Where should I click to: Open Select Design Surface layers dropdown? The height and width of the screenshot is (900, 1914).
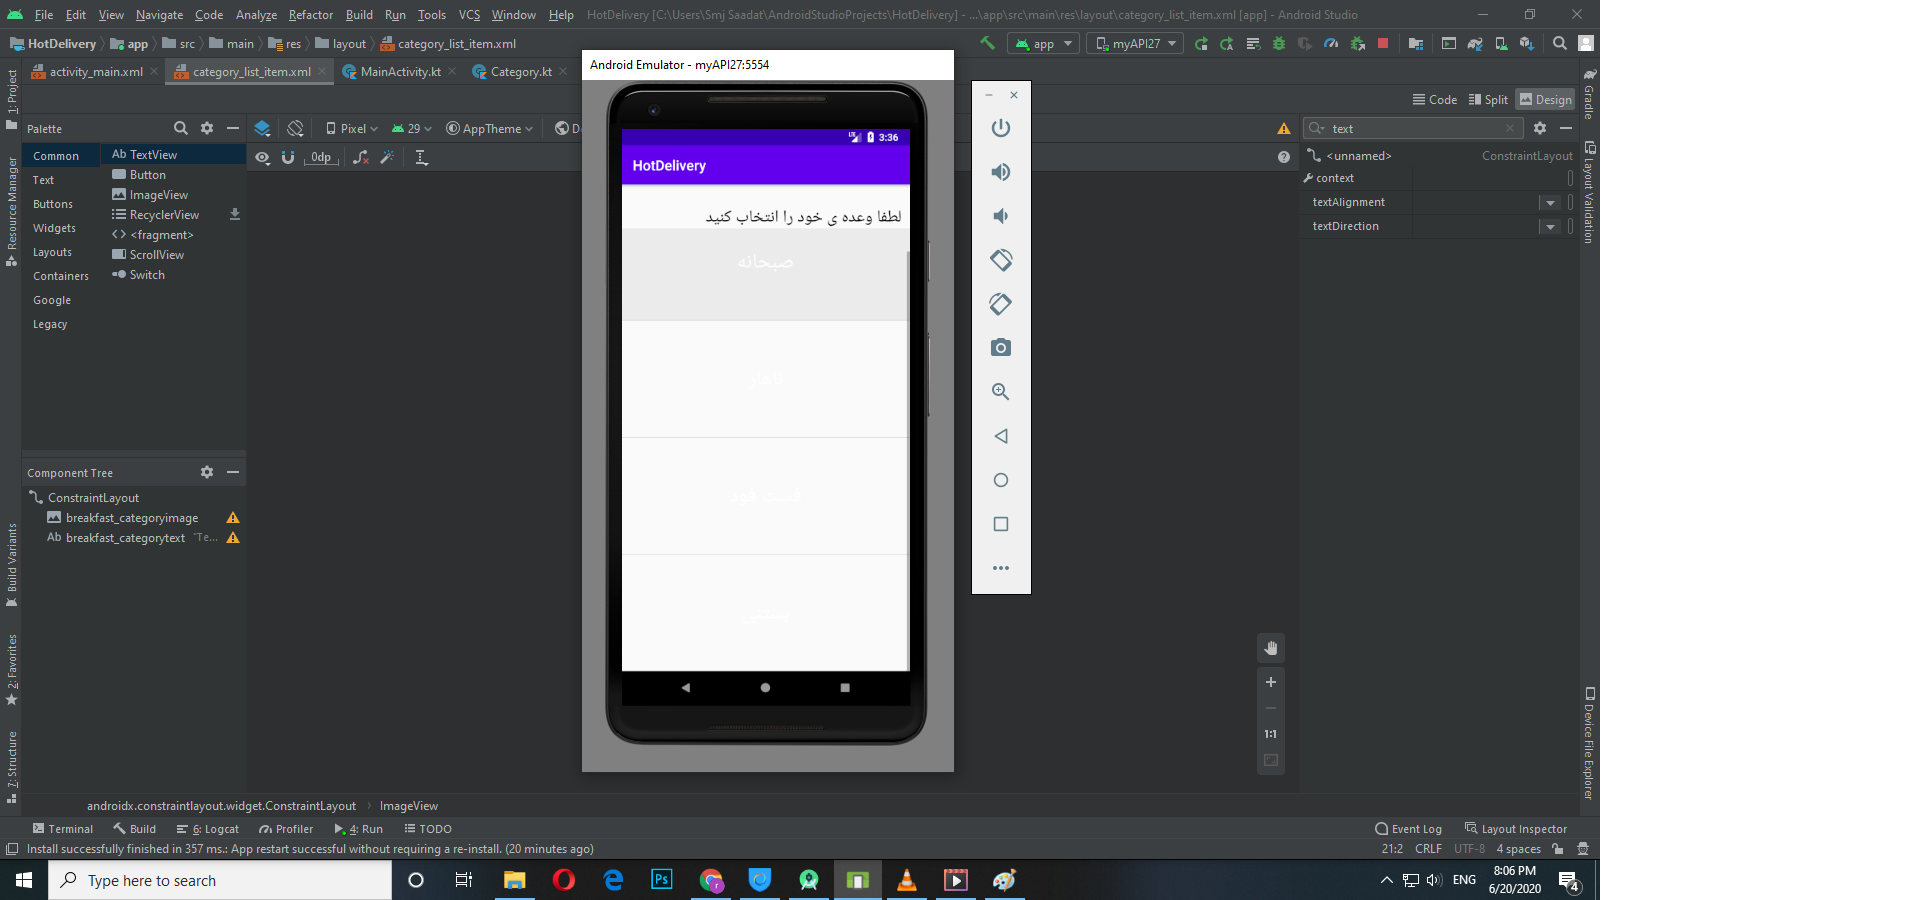pos(262,128)
